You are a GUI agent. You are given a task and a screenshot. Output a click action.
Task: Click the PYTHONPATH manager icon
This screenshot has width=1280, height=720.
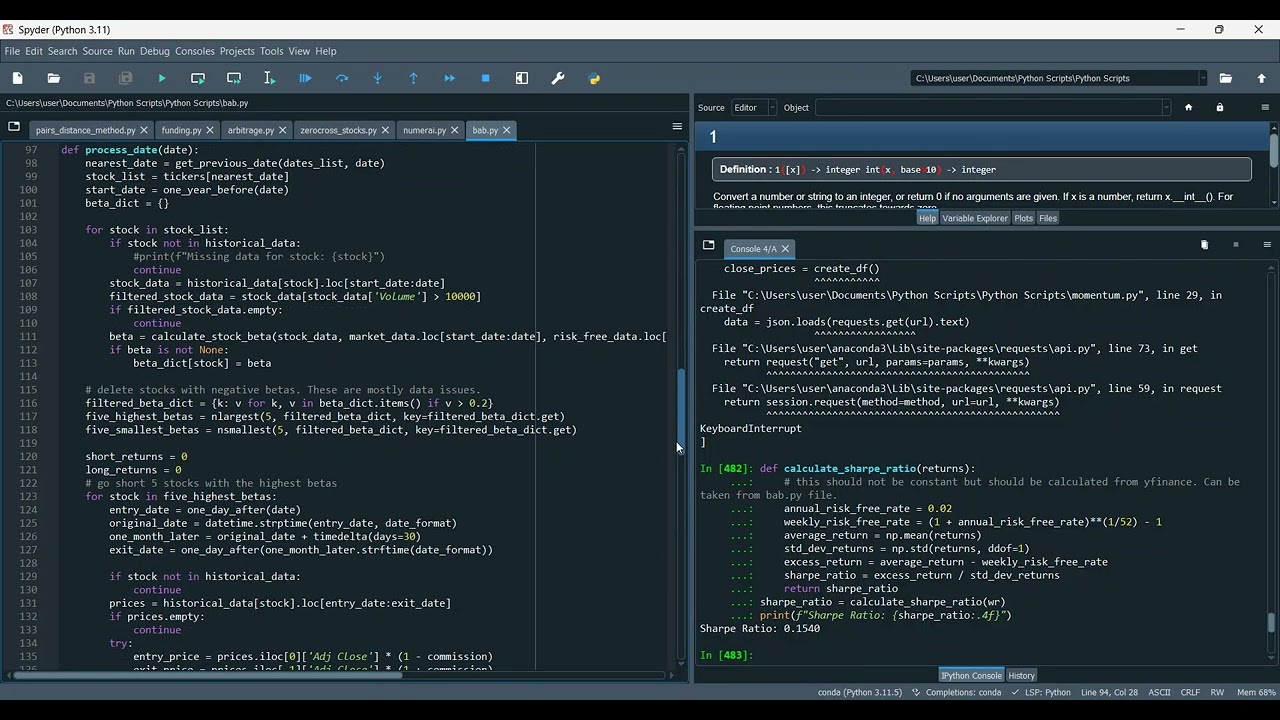(x=594, y=78)
